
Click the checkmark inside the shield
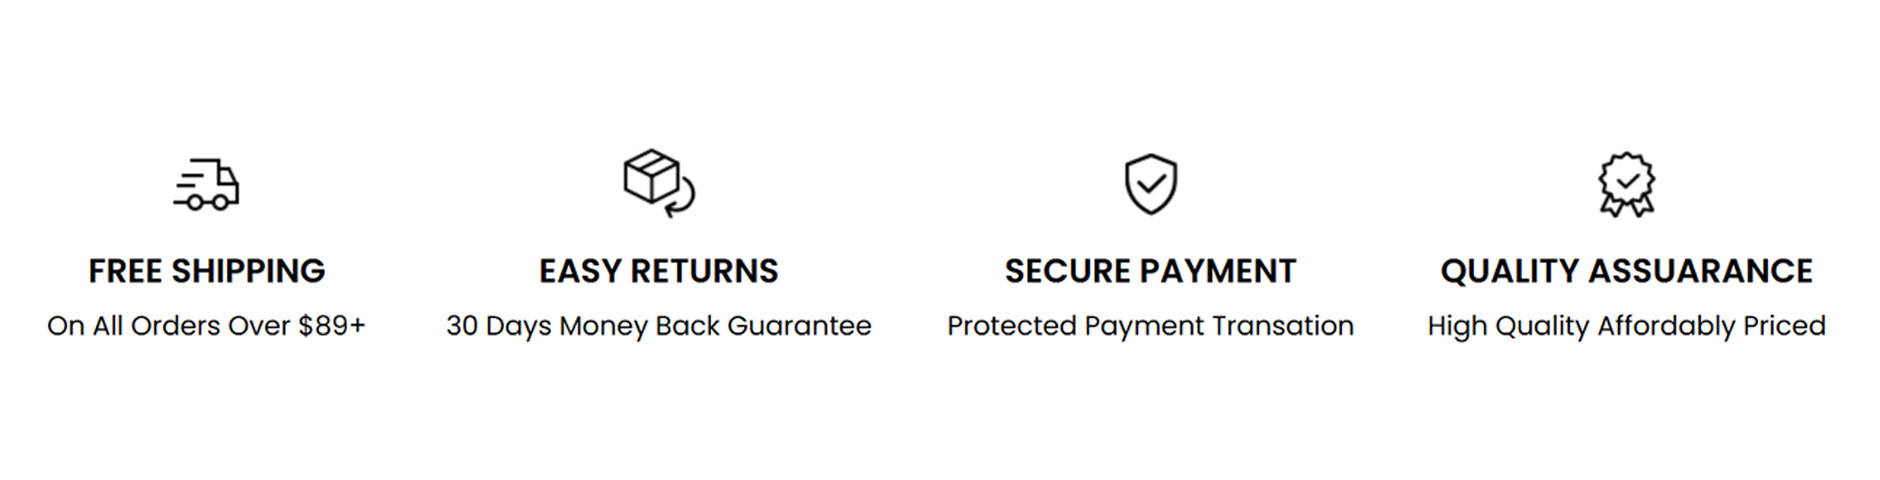click(x=1151, y=184)
